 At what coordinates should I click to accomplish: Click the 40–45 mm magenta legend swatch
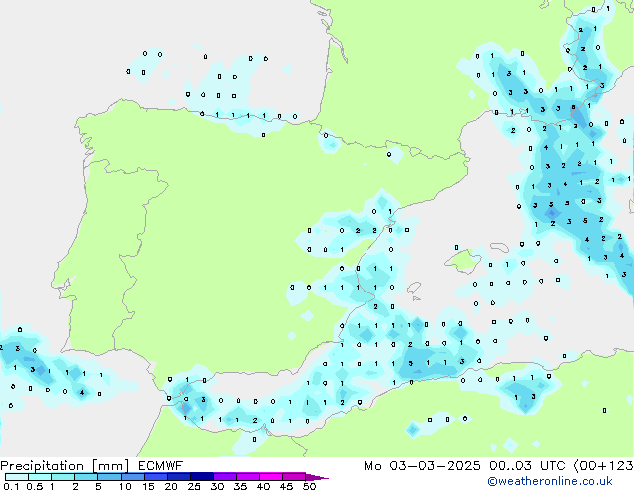point(271,477)
